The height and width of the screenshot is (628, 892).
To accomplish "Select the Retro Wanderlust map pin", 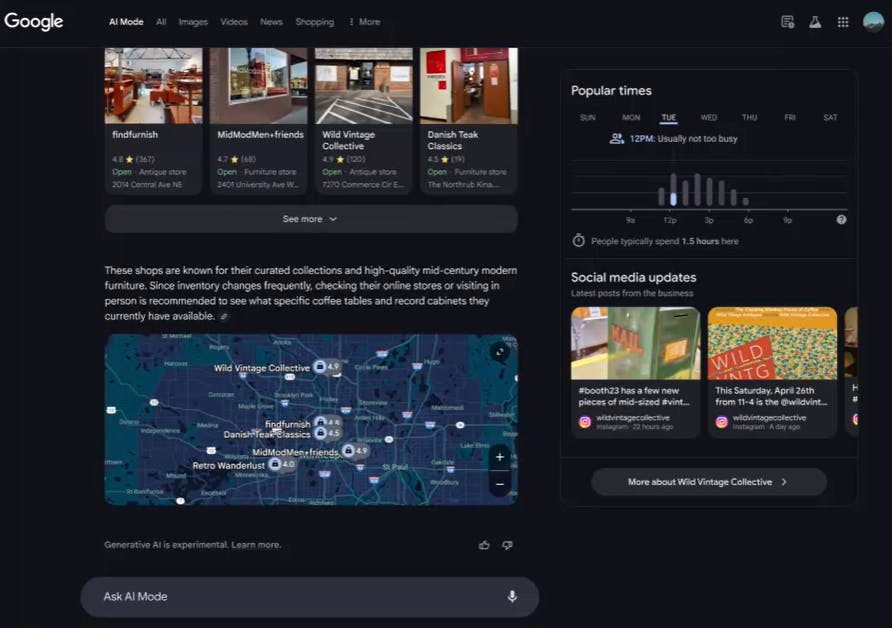I will [x=275, y=464].
